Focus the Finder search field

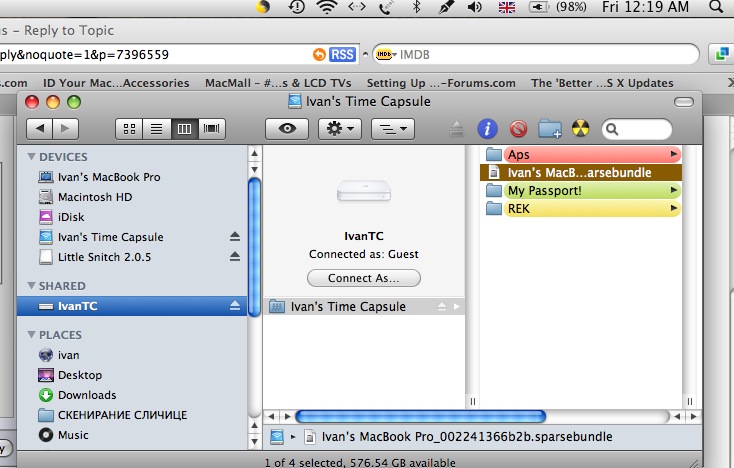point(637,129)
